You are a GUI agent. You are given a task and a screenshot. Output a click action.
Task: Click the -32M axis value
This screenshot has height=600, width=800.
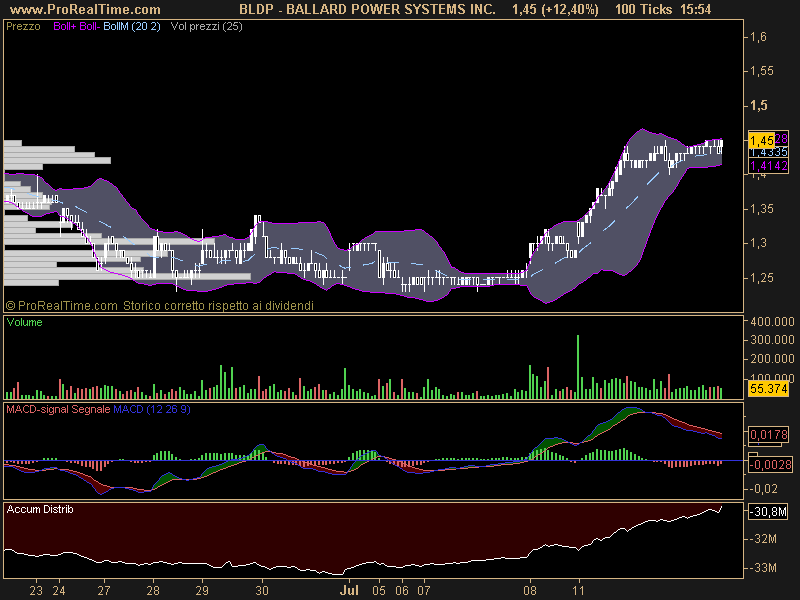[x=763, y=539]
